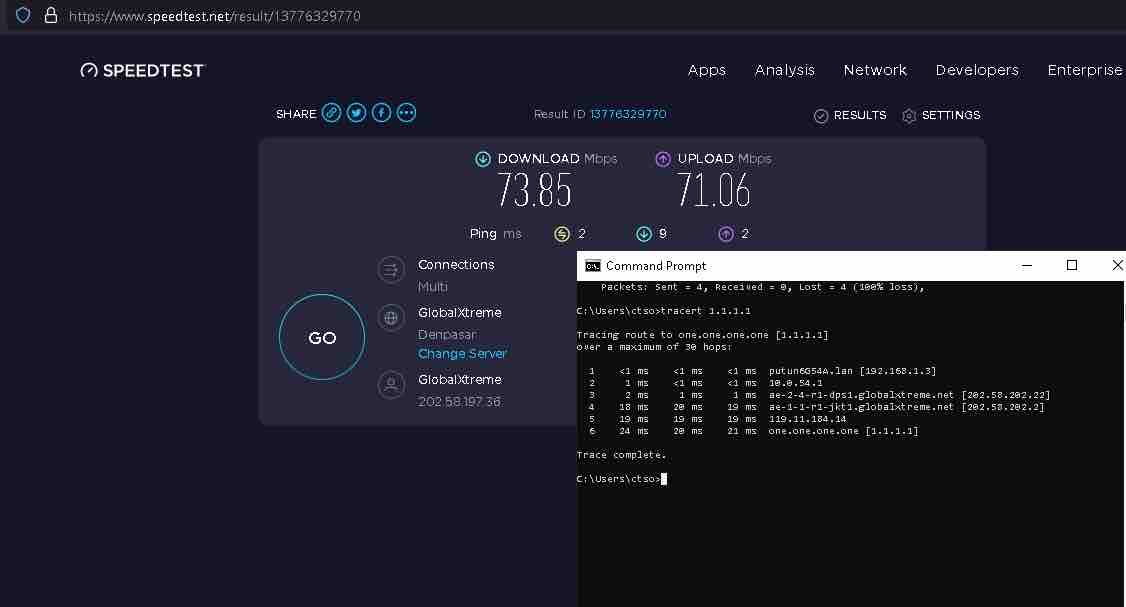Click the user ISP profile icon
Image resolution: width=1126 pixels, height=607 pixels.
tap(391, 384)
